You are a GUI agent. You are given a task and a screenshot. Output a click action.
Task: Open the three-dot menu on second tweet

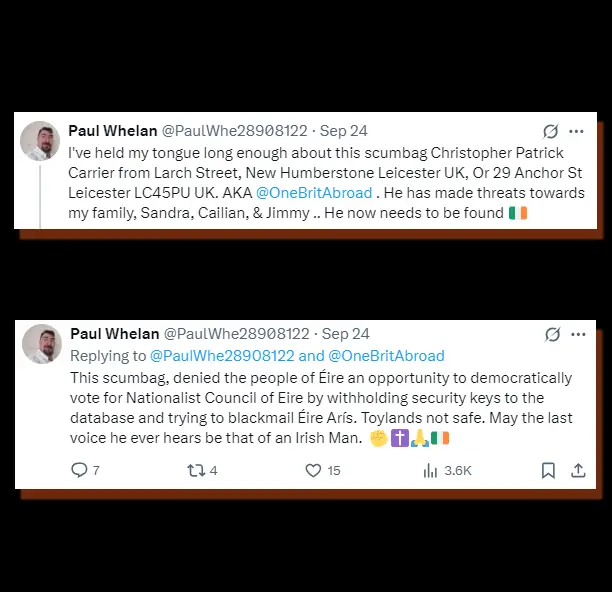tap(578, 334)
